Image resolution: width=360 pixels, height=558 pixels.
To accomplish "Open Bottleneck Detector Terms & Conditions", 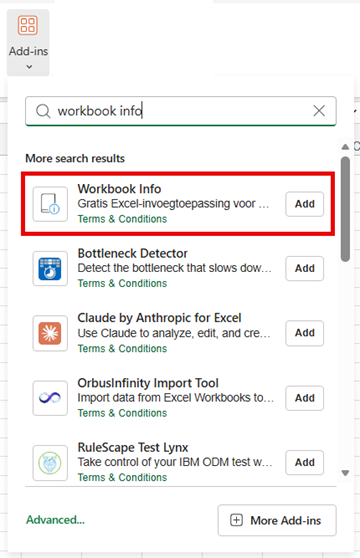I will click(122, 283).
